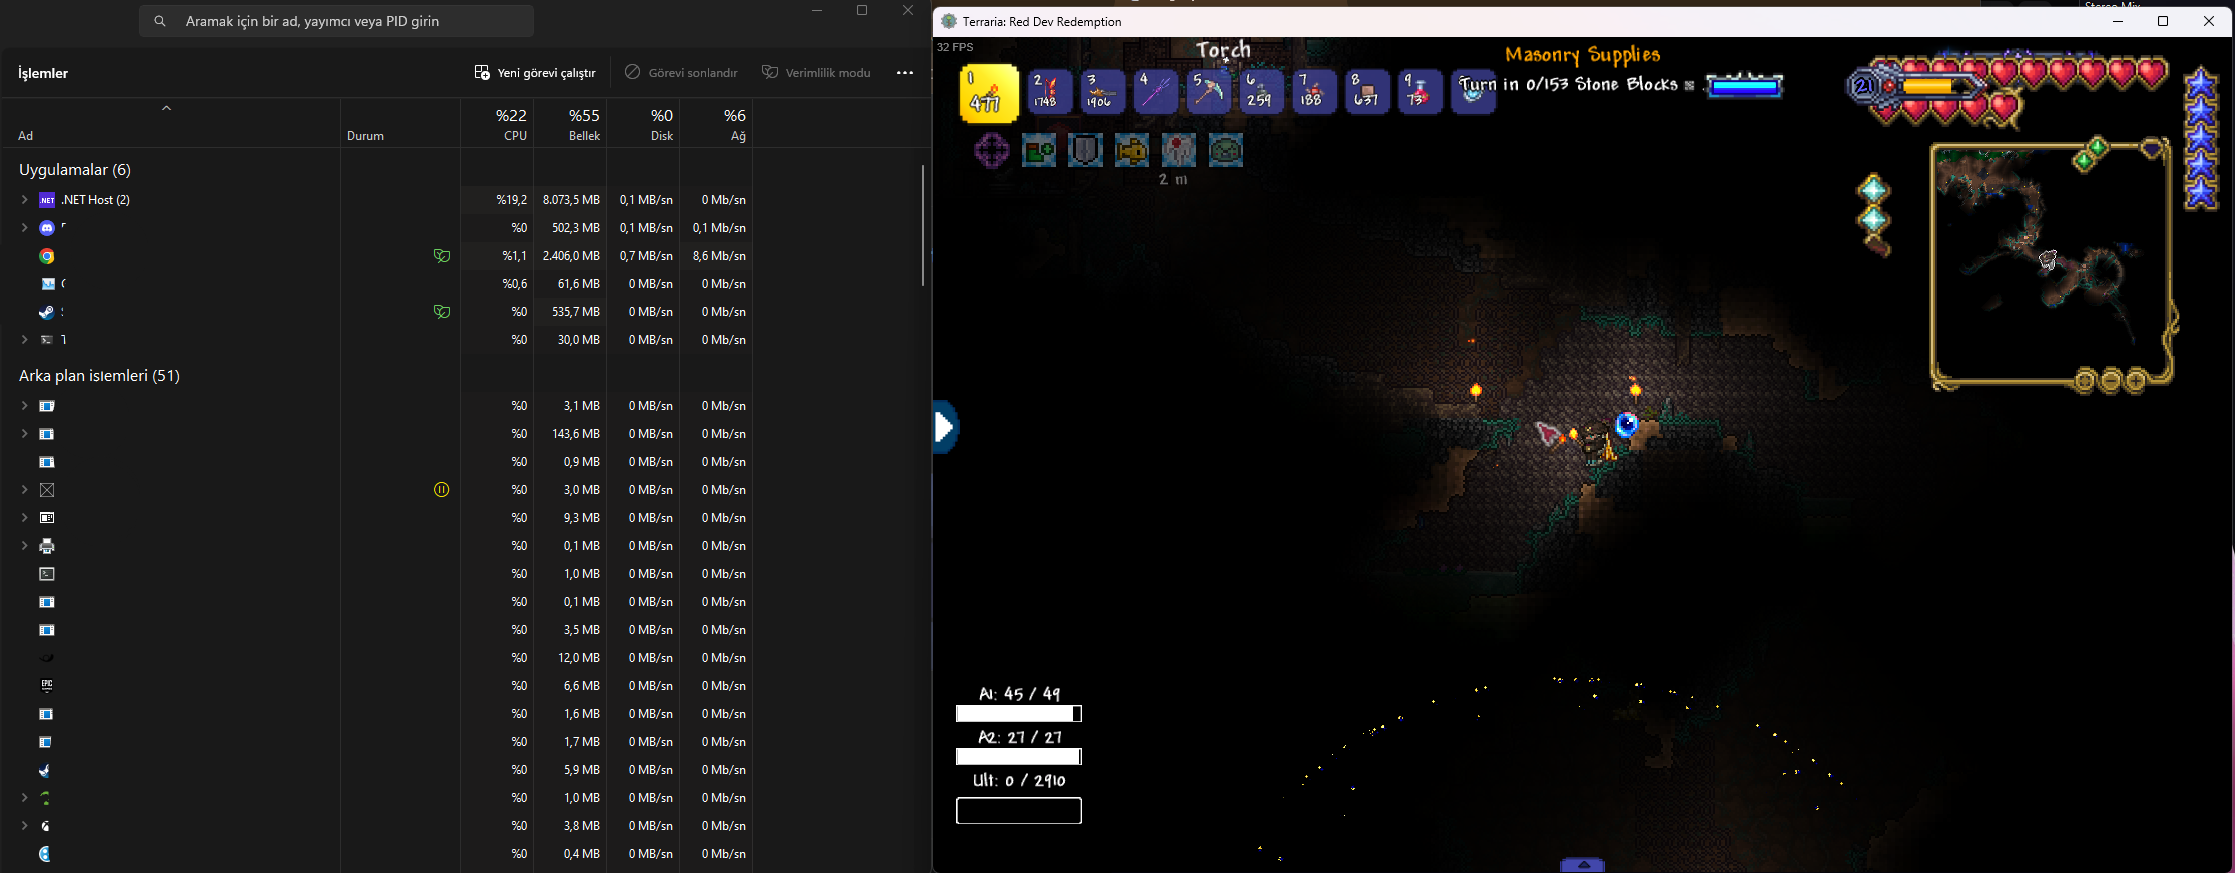
Task: Click the upper cyan diamond gem beside minimap
Action: 1873,189
